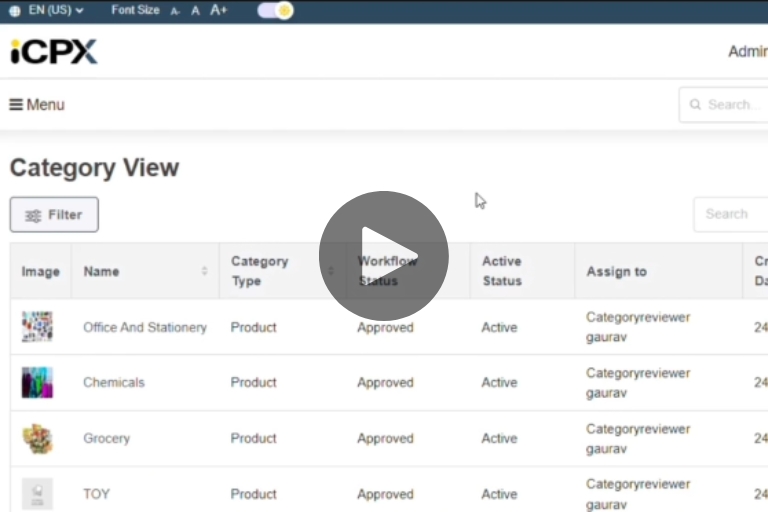Viewport: 768px width, 512px height.
Task: Sort table by Category Type column
Action: pos(331,271)
